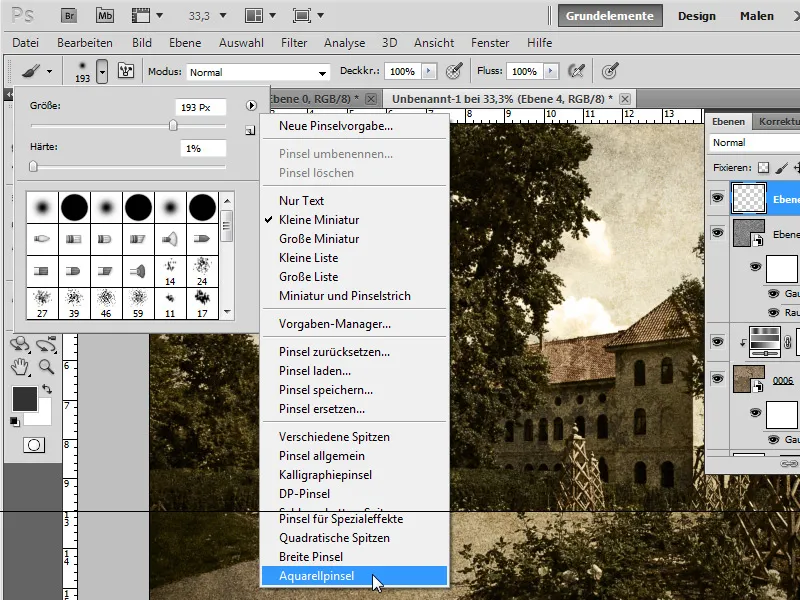Pick brush preset 27
800x600 pixels.
coord(42,304)
